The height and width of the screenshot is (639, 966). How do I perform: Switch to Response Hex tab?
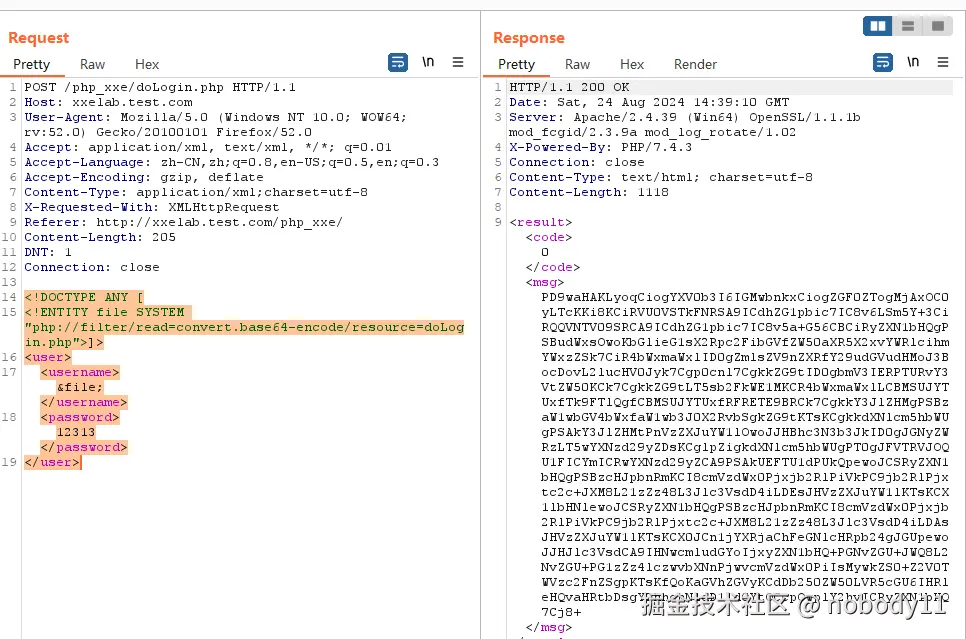pyautogui.click(x=631, y=64)
